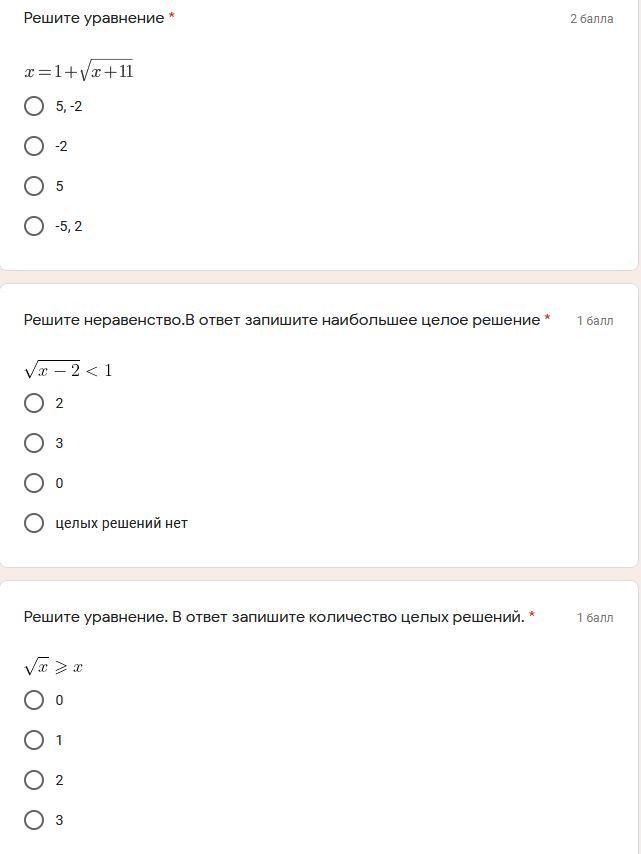Click the "2 балла" points label
The height and width of the screenshot is (854, 641).
591,19
